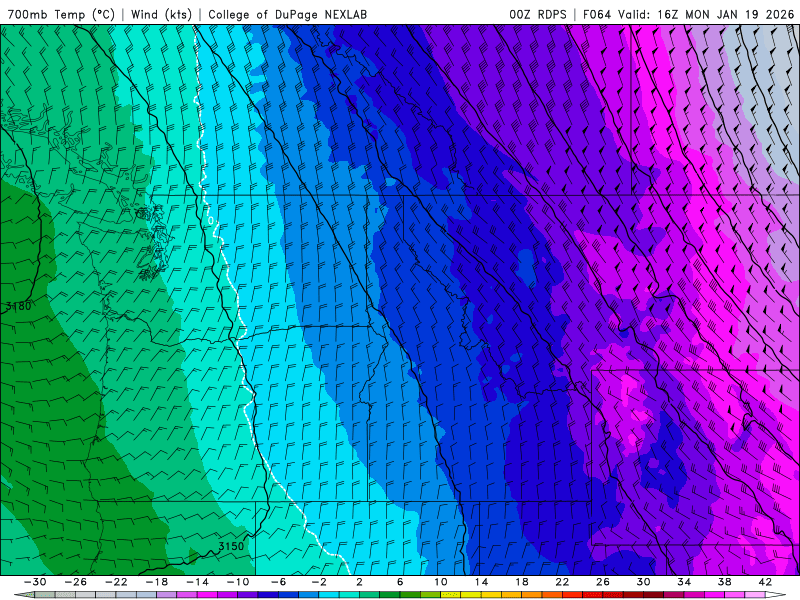Click the 3150 height contour label
Viewport: 800px width, 600px height.
click(x=231, y=546)
